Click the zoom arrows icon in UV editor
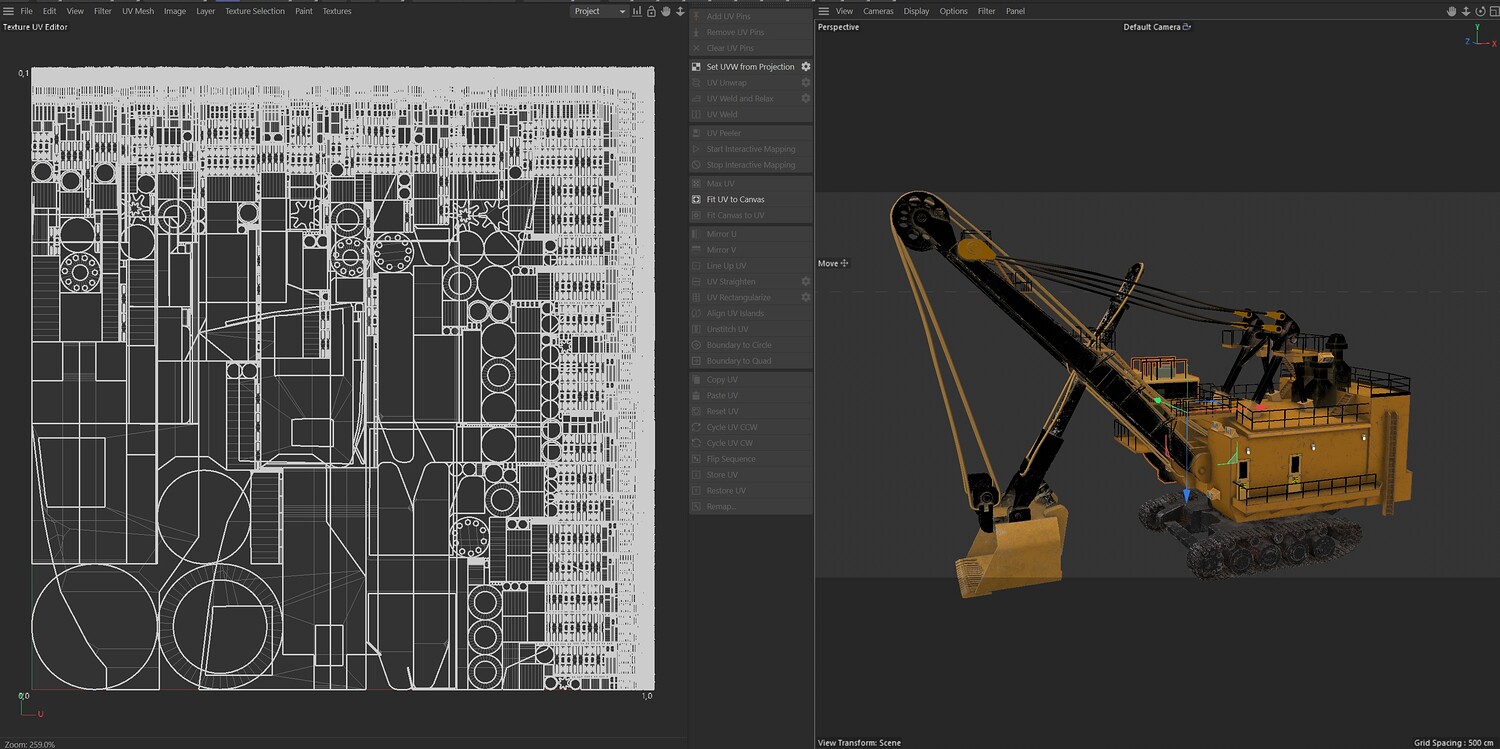Viewport: 1500px width, 749px height. [x=680, y=11]
